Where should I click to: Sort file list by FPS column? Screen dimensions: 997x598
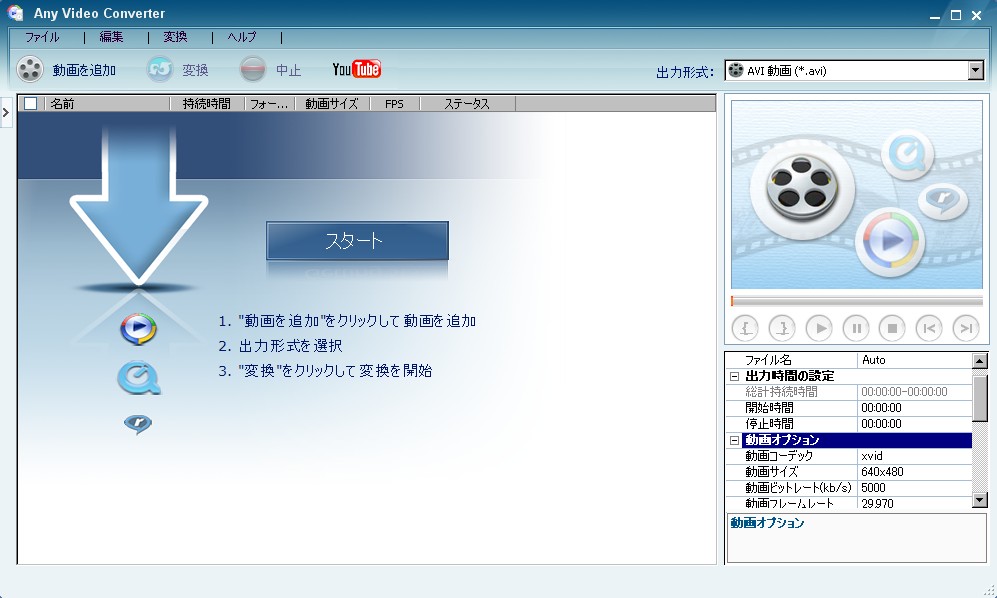click(x=395, y=103)
